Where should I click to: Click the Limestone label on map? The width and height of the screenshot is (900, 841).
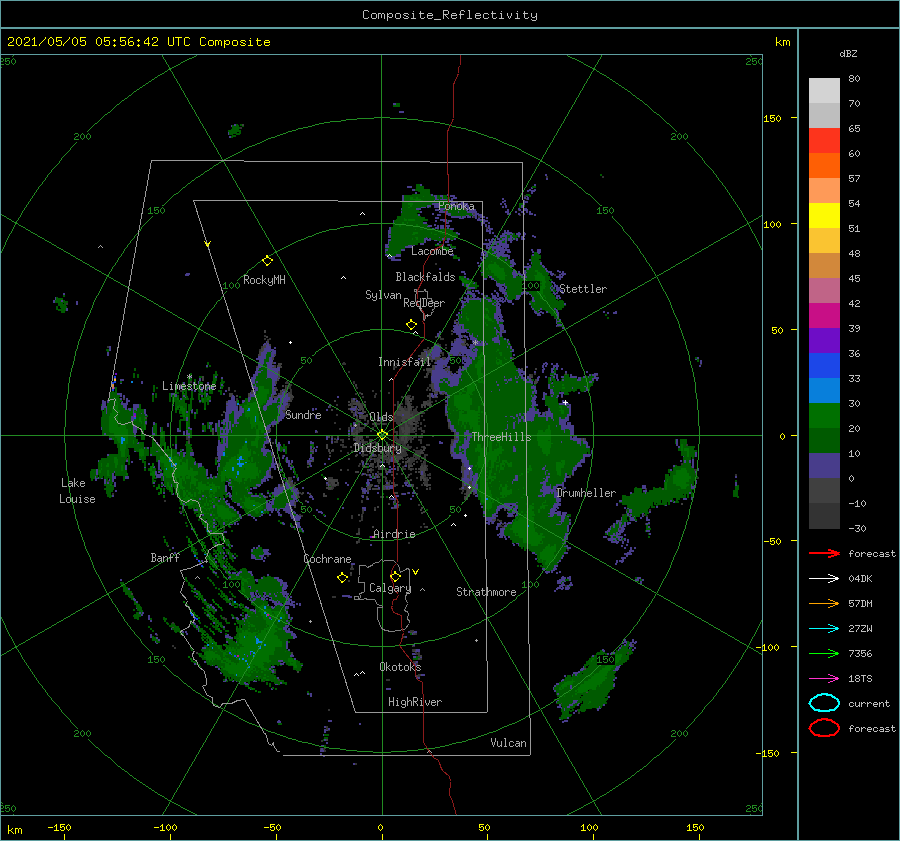tap(189, 386)
